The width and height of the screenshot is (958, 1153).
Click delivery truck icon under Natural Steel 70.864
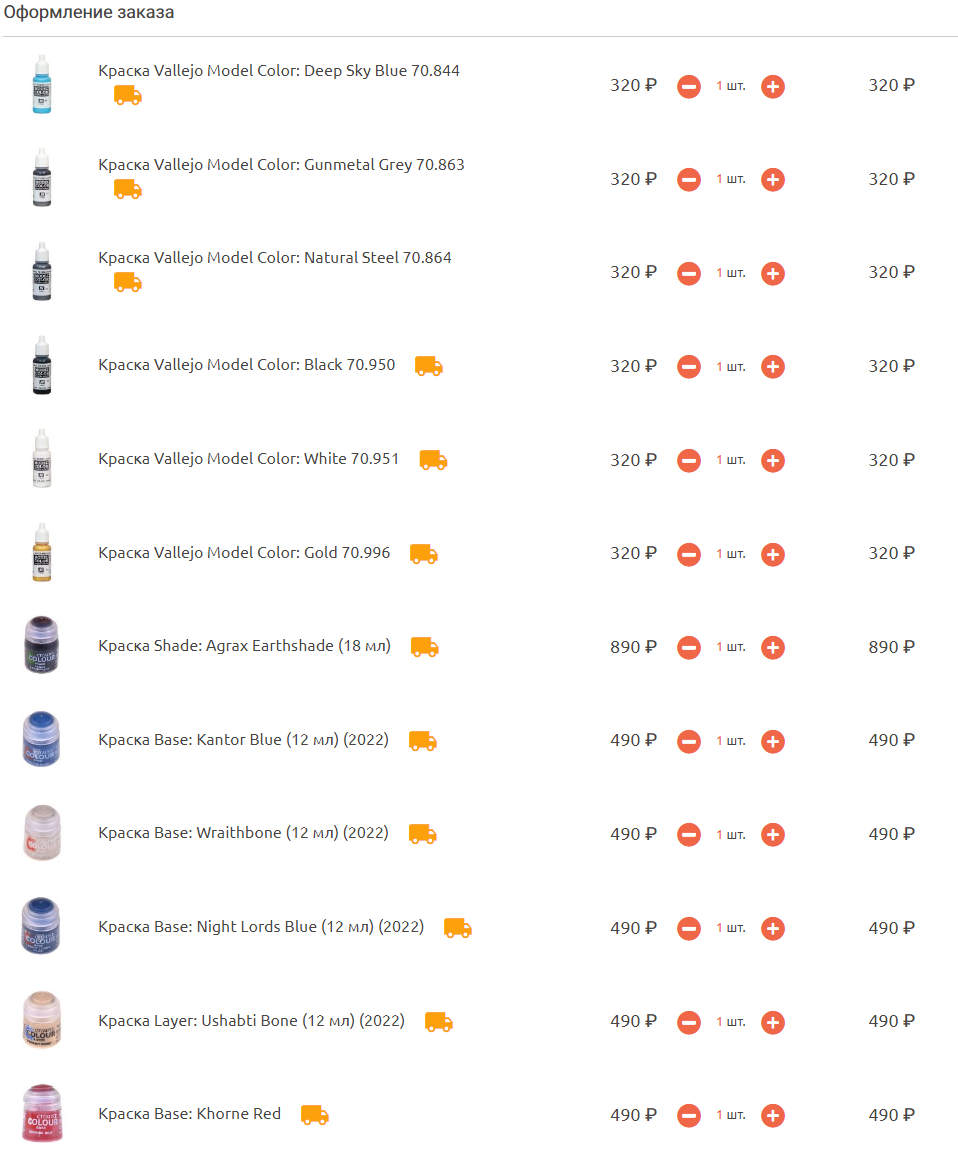[128, 282]
